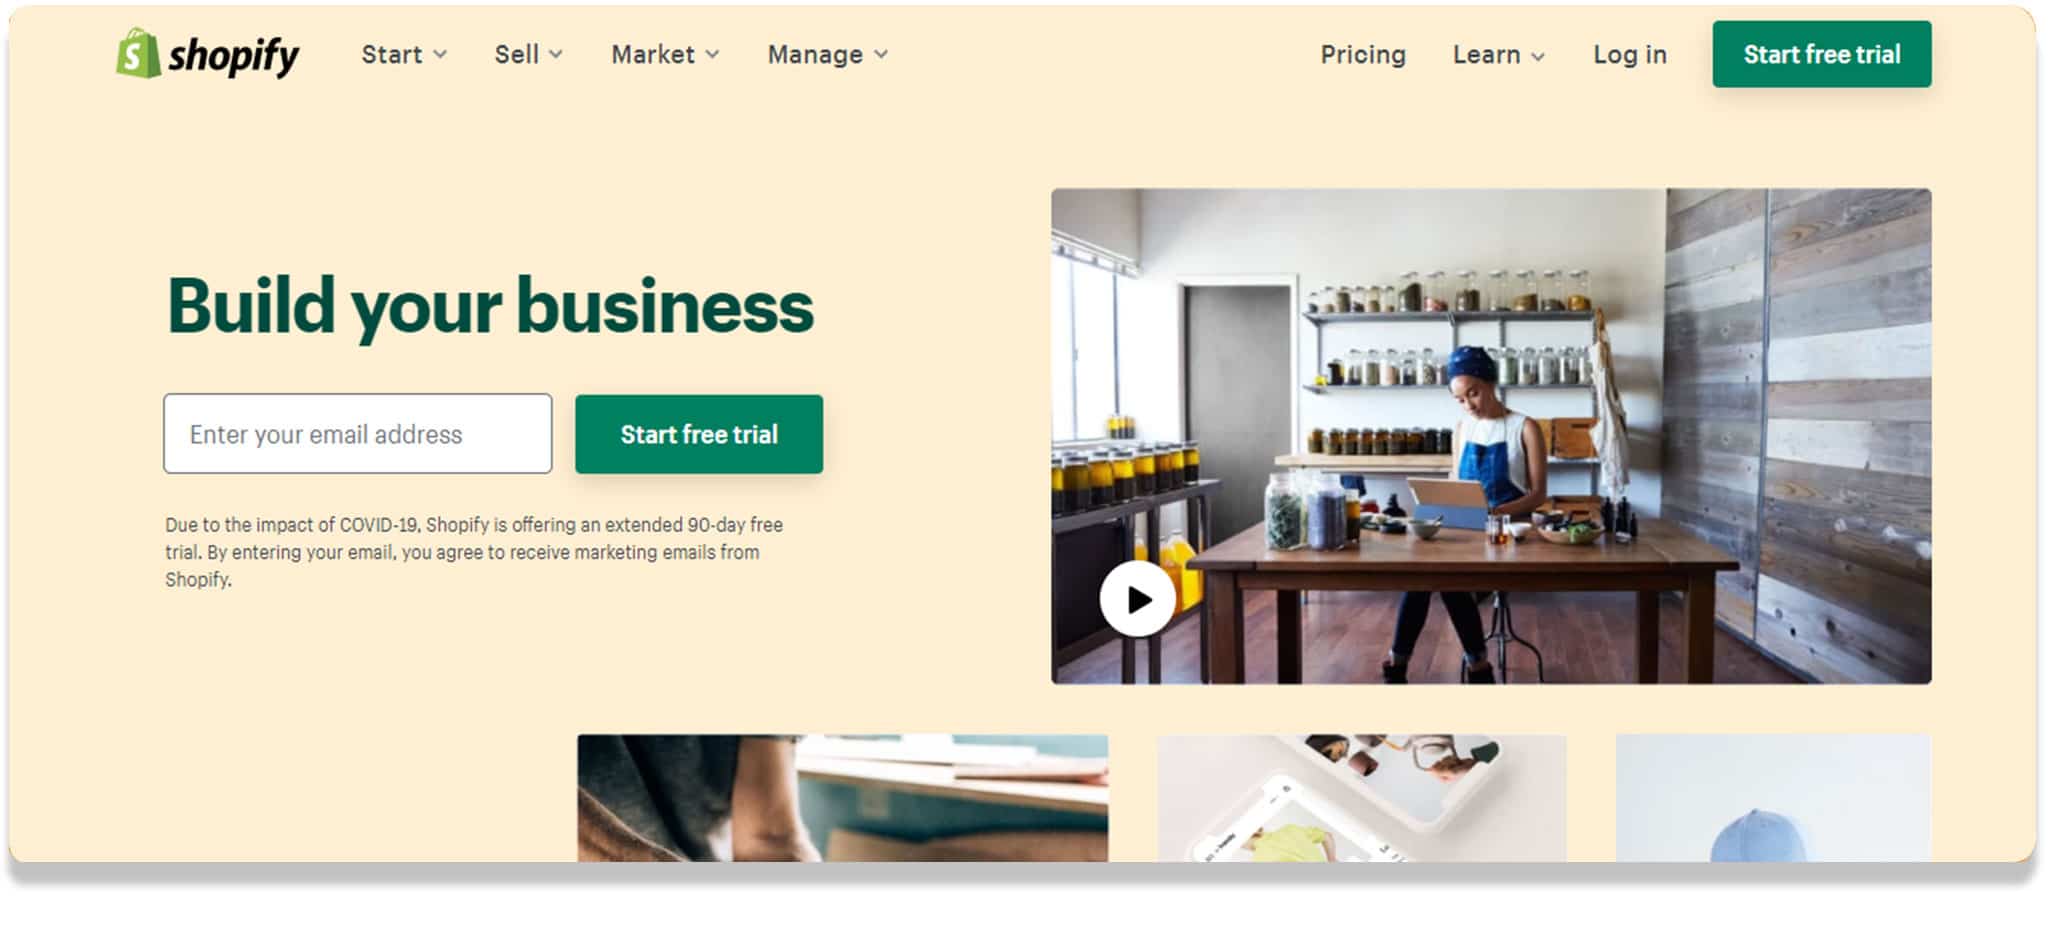This screenshot has height=936, width=2048.
Task: Click Start free trial beside email field
Action: click(x=699, y=434)
